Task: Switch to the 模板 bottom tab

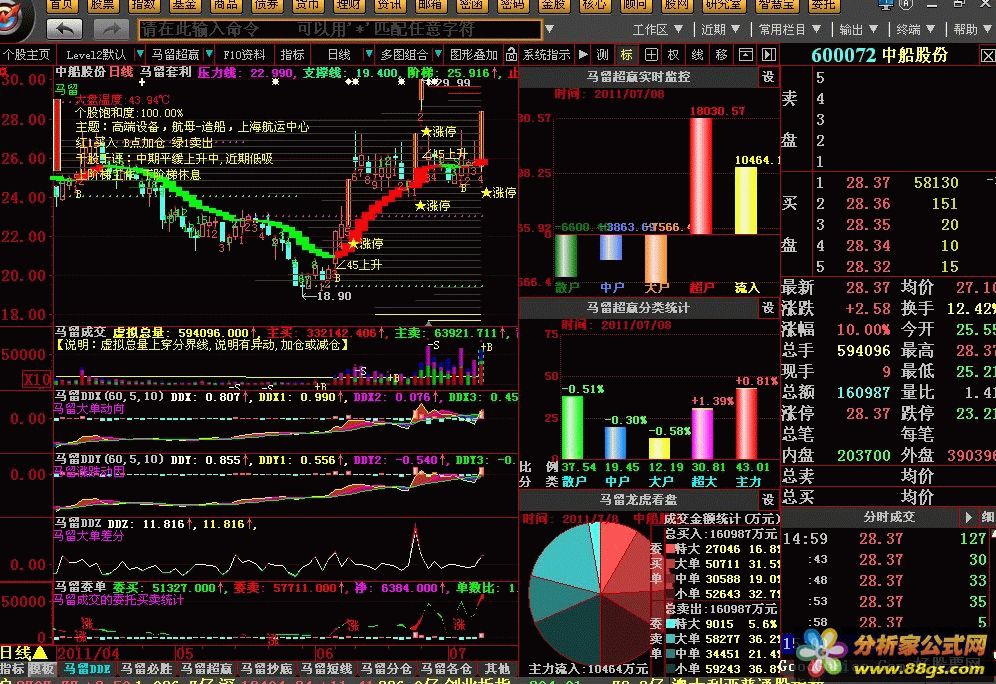Action: pos(42,668)
